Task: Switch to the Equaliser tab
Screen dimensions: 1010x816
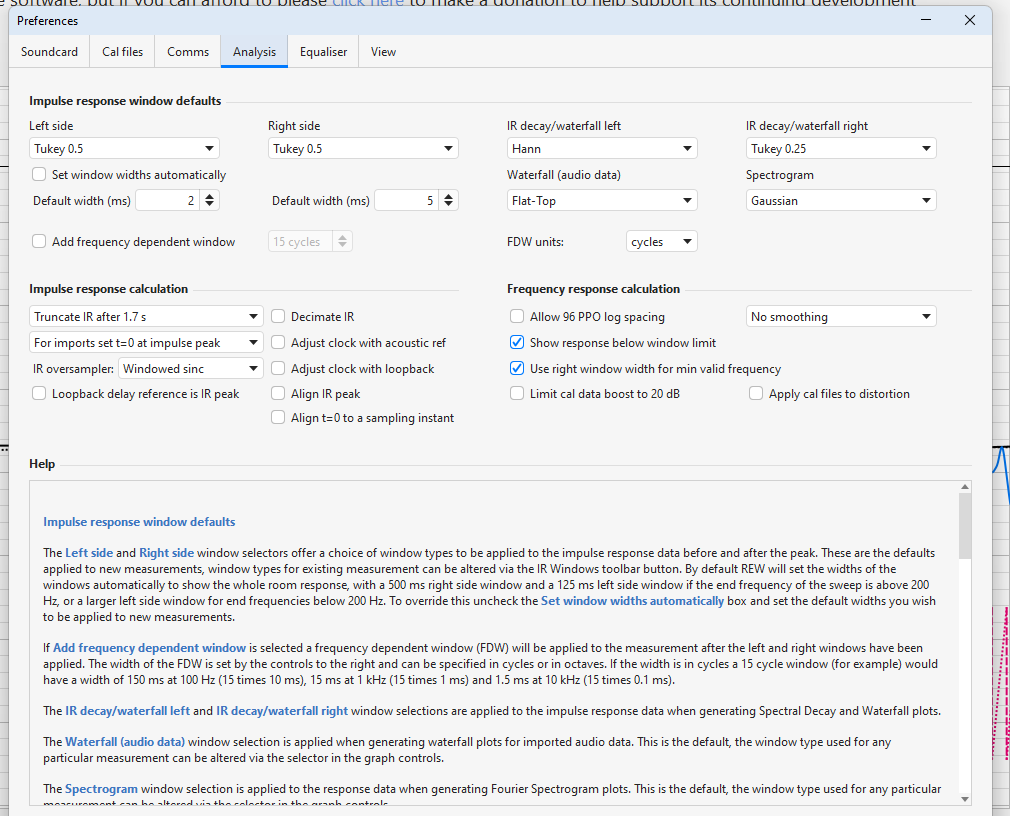Action: click(x=323, y=52)
